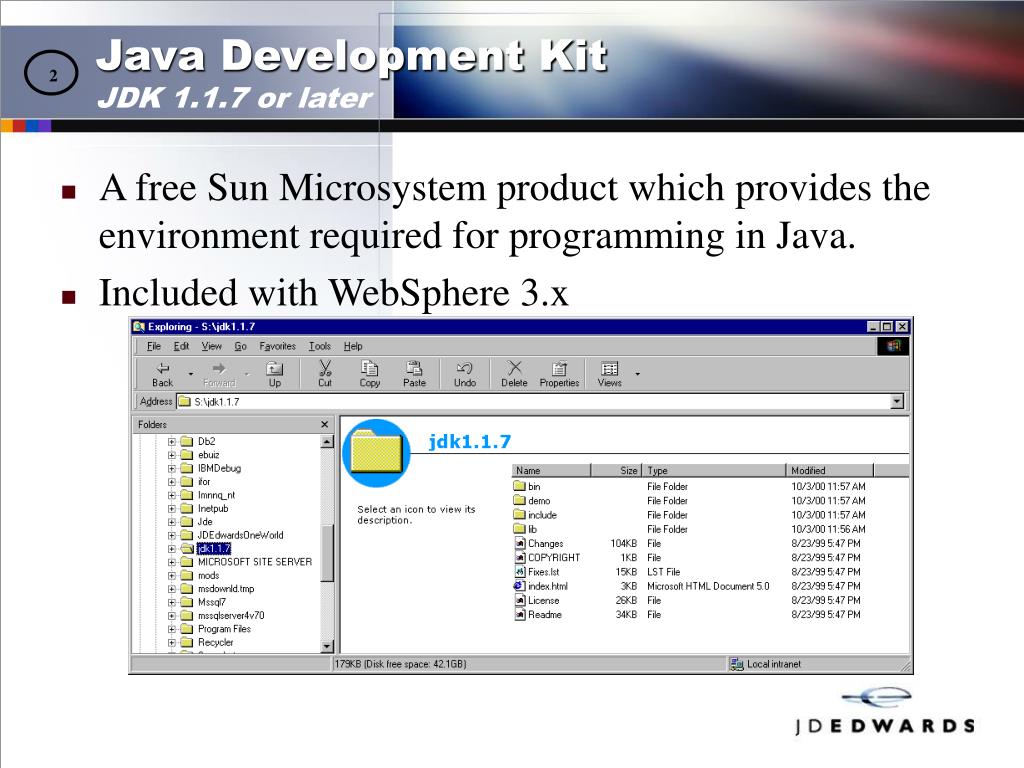Open the File menu
Image resolution: width=1024 pixels, height=768 pixels.
coord(153,346)
